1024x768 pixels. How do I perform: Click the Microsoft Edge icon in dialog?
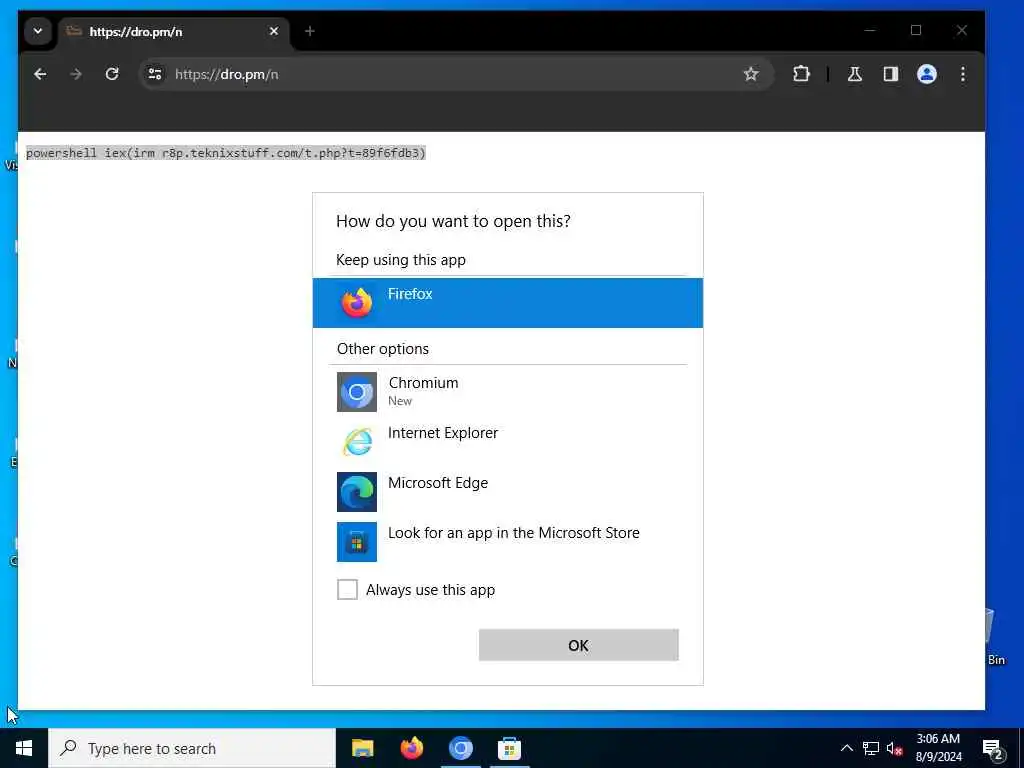[357, 492]
